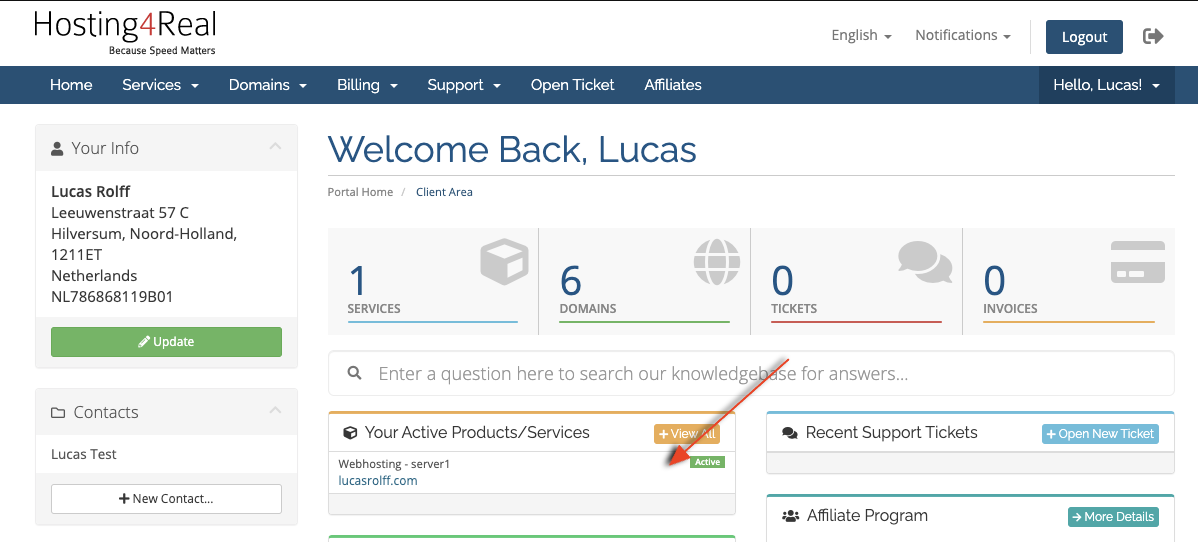Screen dimensions: 1198x542
Task: Click the Open New Ticket button
Action: tap(1100, 434)
